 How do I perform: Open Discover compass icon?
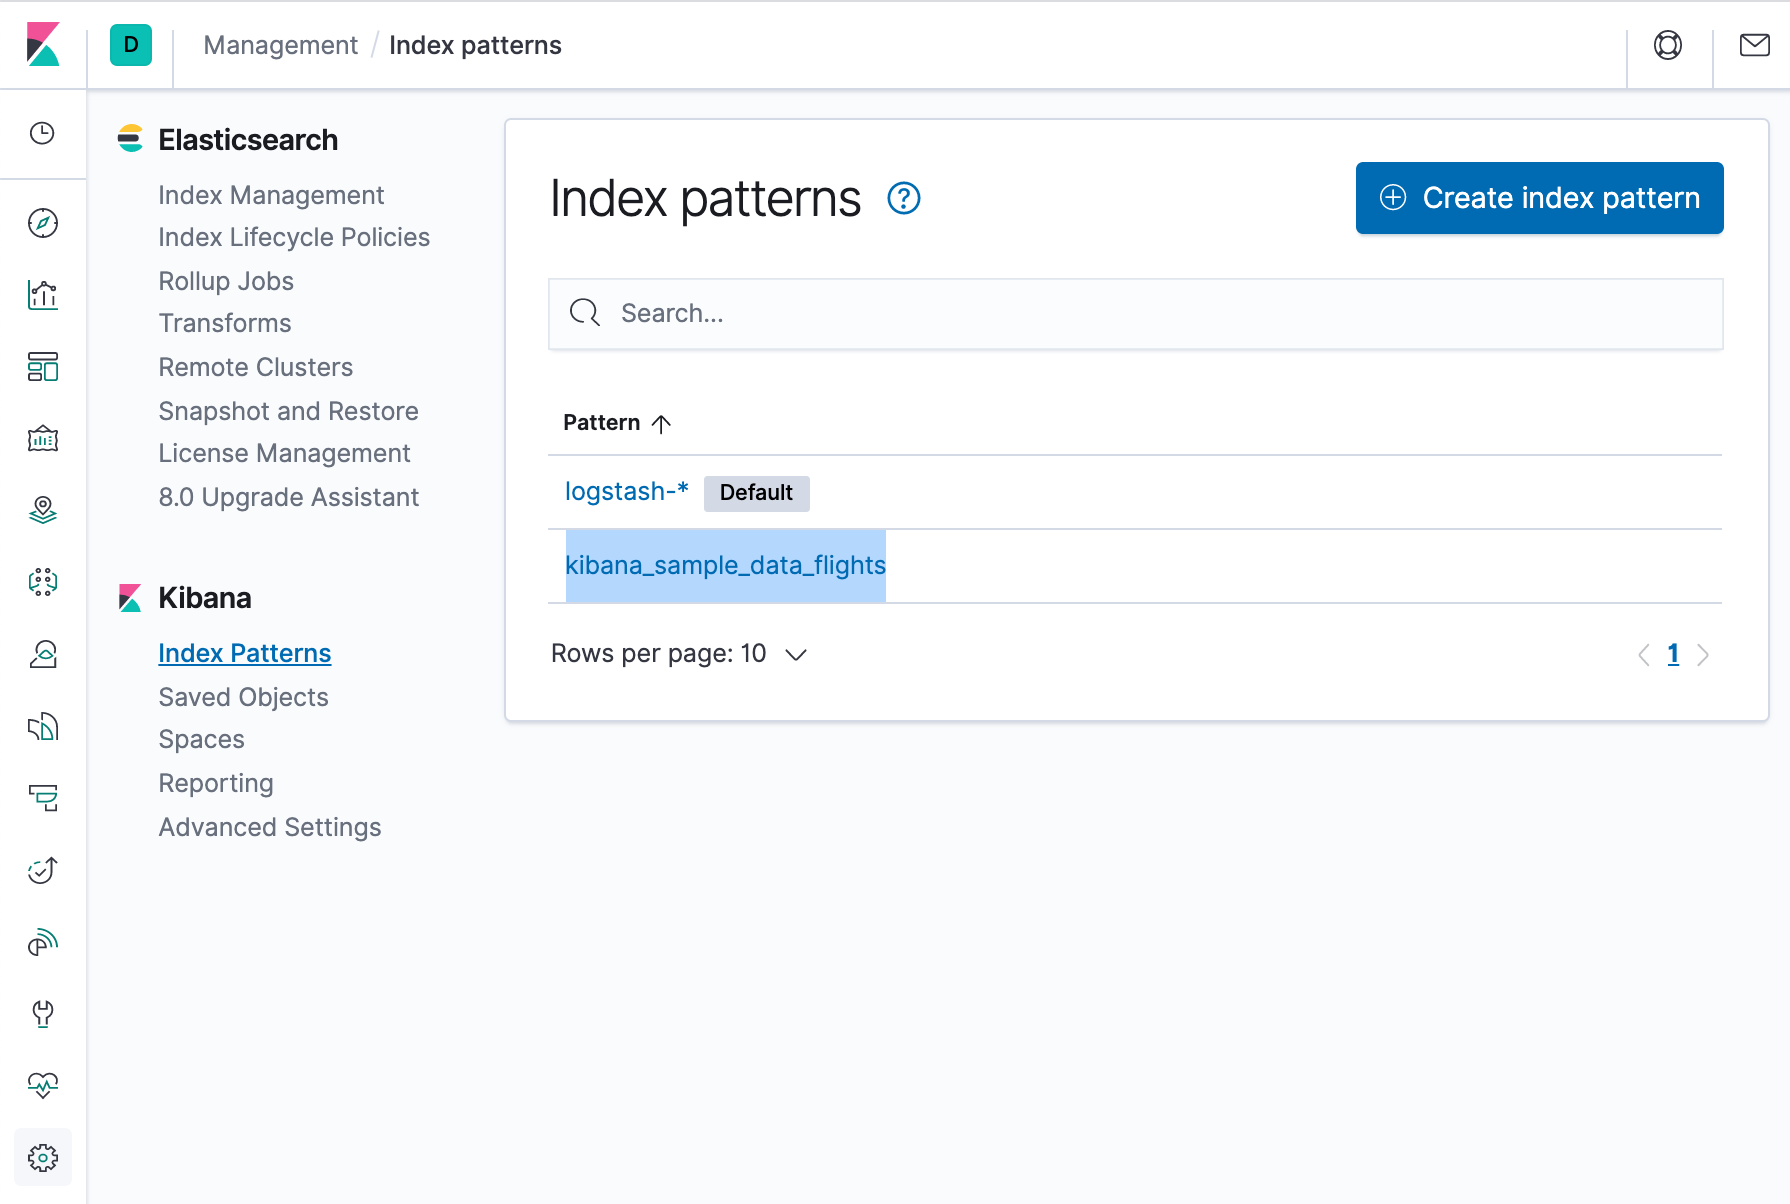tap(43, 223)
